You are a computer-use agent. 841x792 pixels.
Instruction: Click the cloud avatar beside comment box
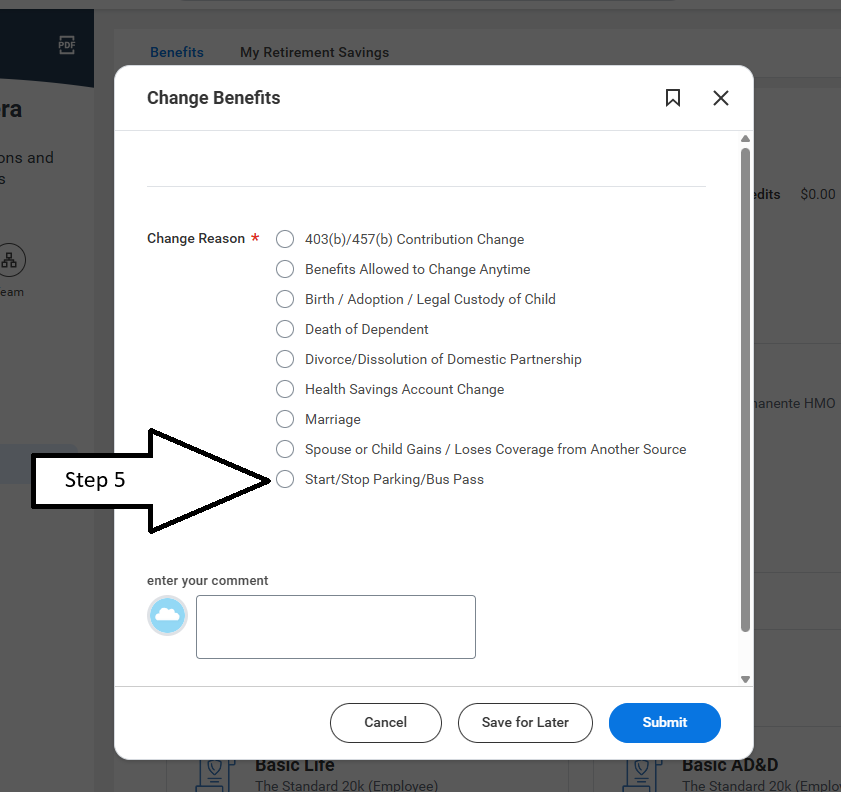167,616
